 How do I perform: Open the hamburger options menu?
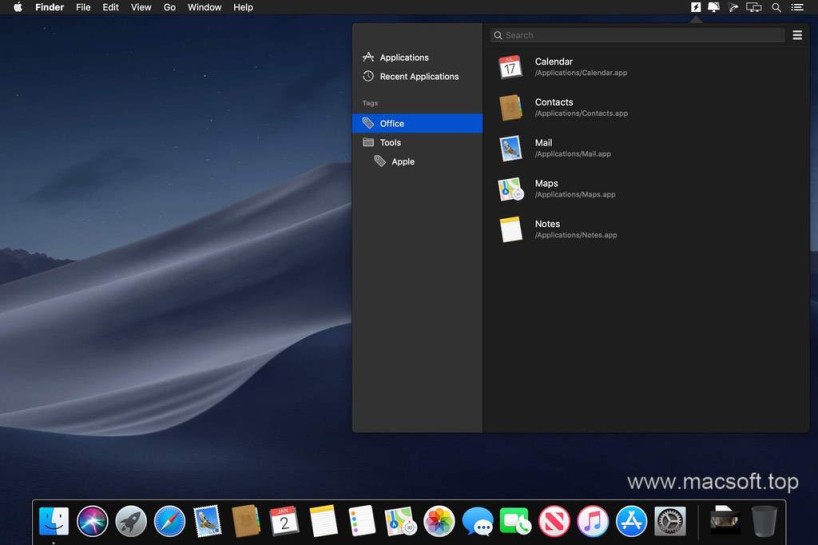797,35
